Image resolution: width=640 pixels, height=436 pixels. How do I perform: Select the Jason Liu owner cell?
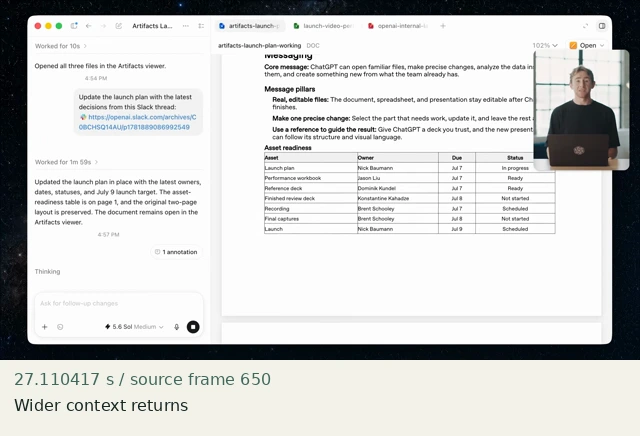coord(398,178)
